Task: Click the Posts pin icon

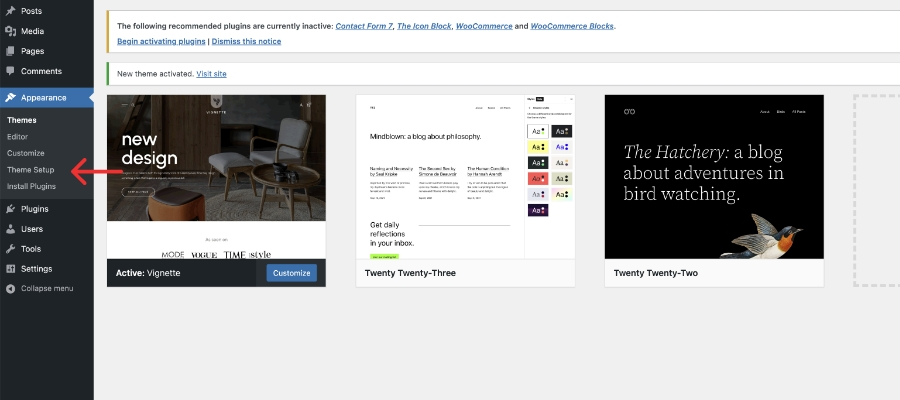Action: coord(10,11)
